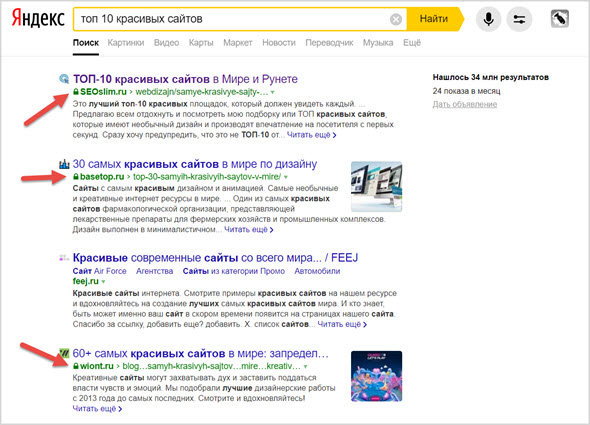Start voice search with the microphone icon
Image resolution: width=590 pixels, height=425 pixels.
point(488,19)
